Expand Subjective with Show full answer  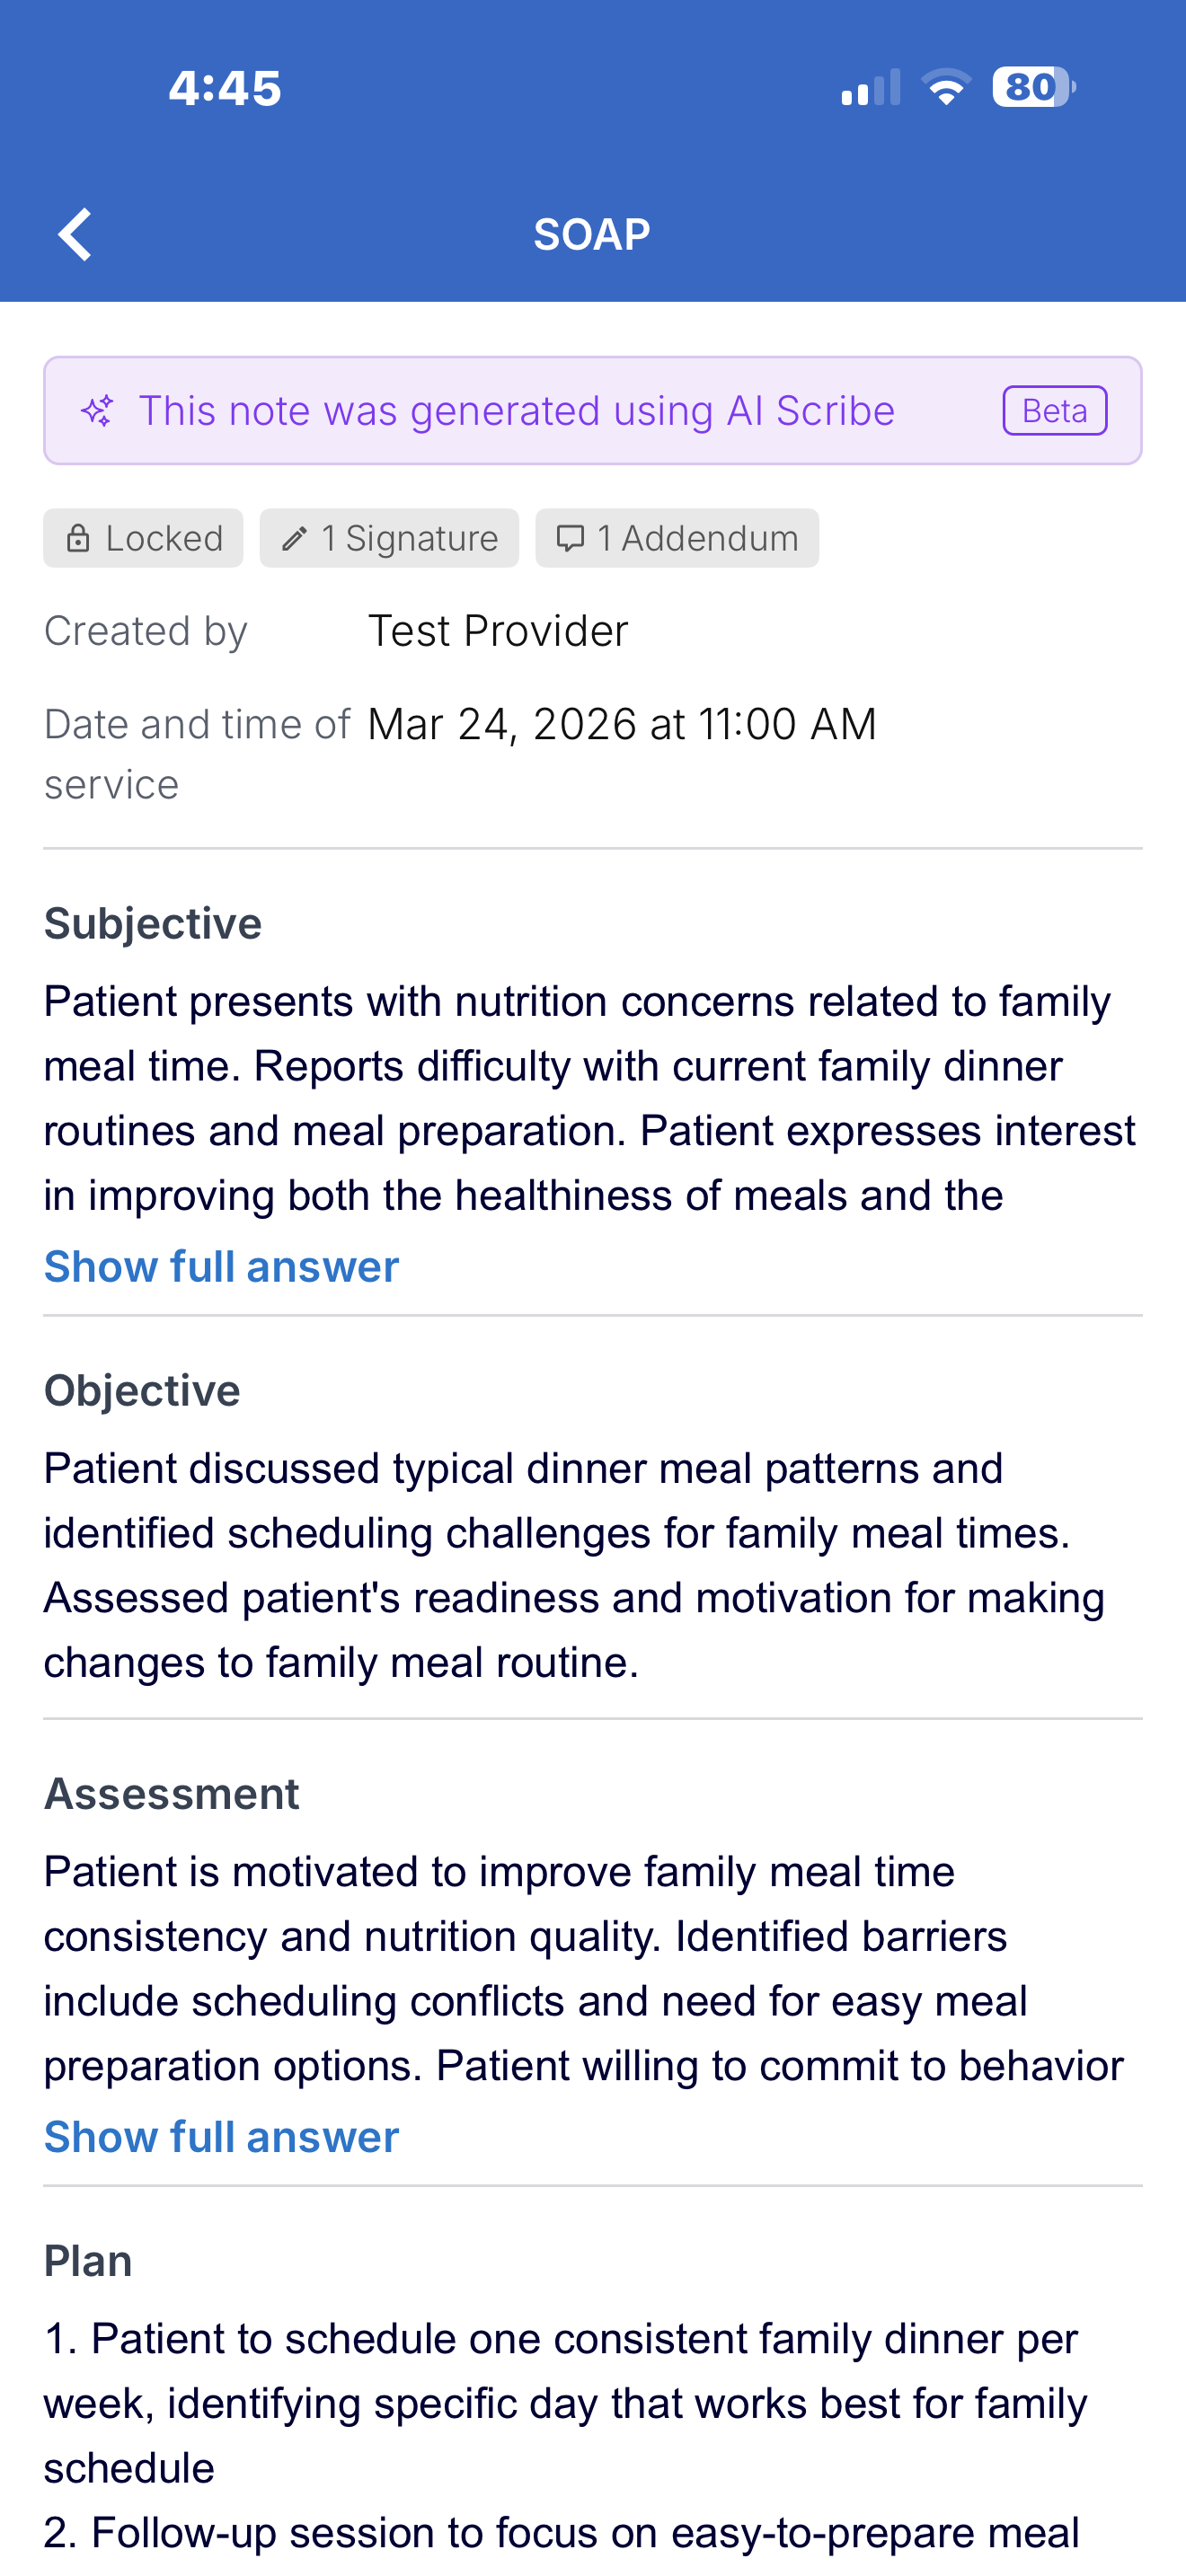point(221,1267)
